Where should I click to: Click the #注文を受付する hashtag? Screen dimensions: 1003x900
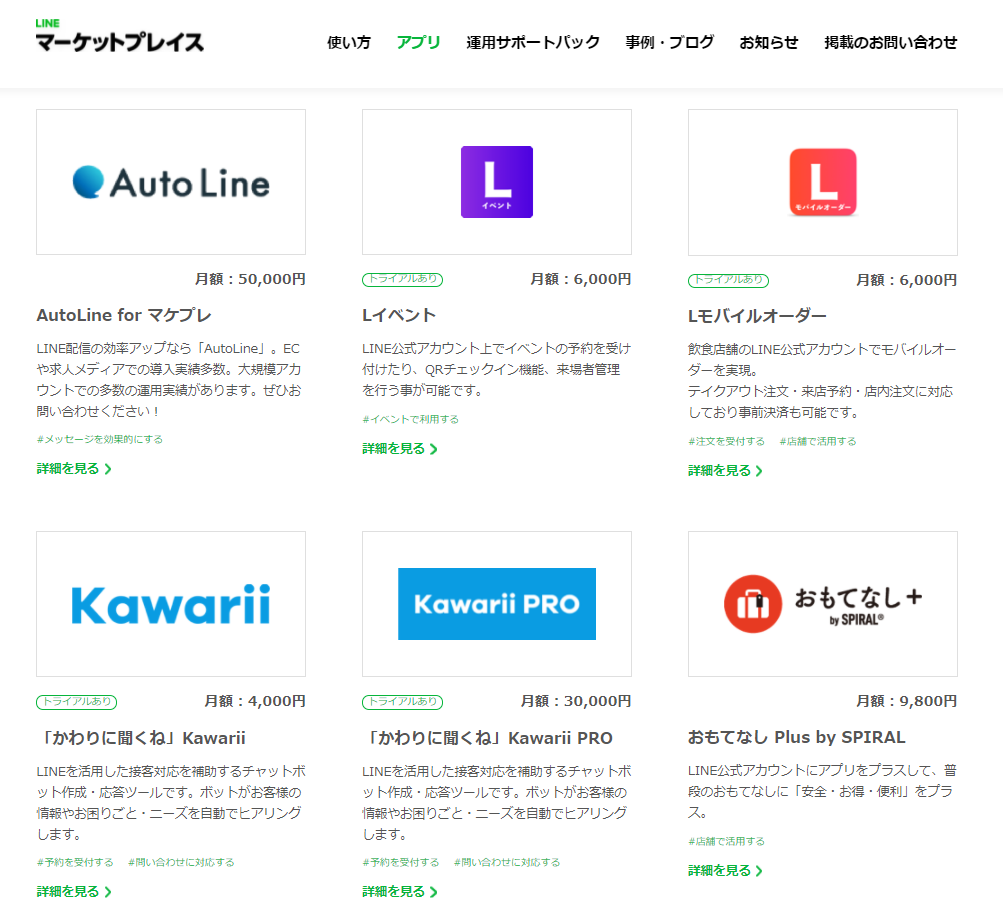pyautogui.click(x=727, y=441)
